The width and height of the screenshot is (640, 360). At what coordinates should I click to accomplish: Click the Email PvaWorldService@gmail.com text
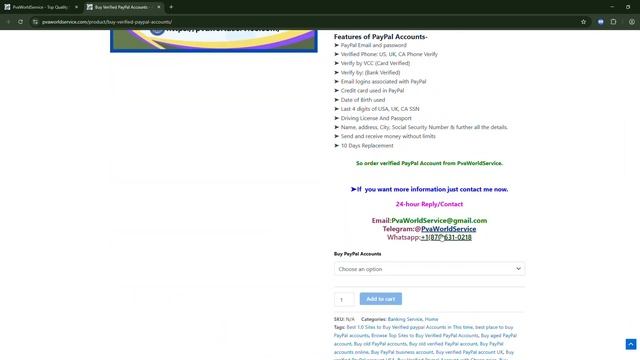click(429, 220)
